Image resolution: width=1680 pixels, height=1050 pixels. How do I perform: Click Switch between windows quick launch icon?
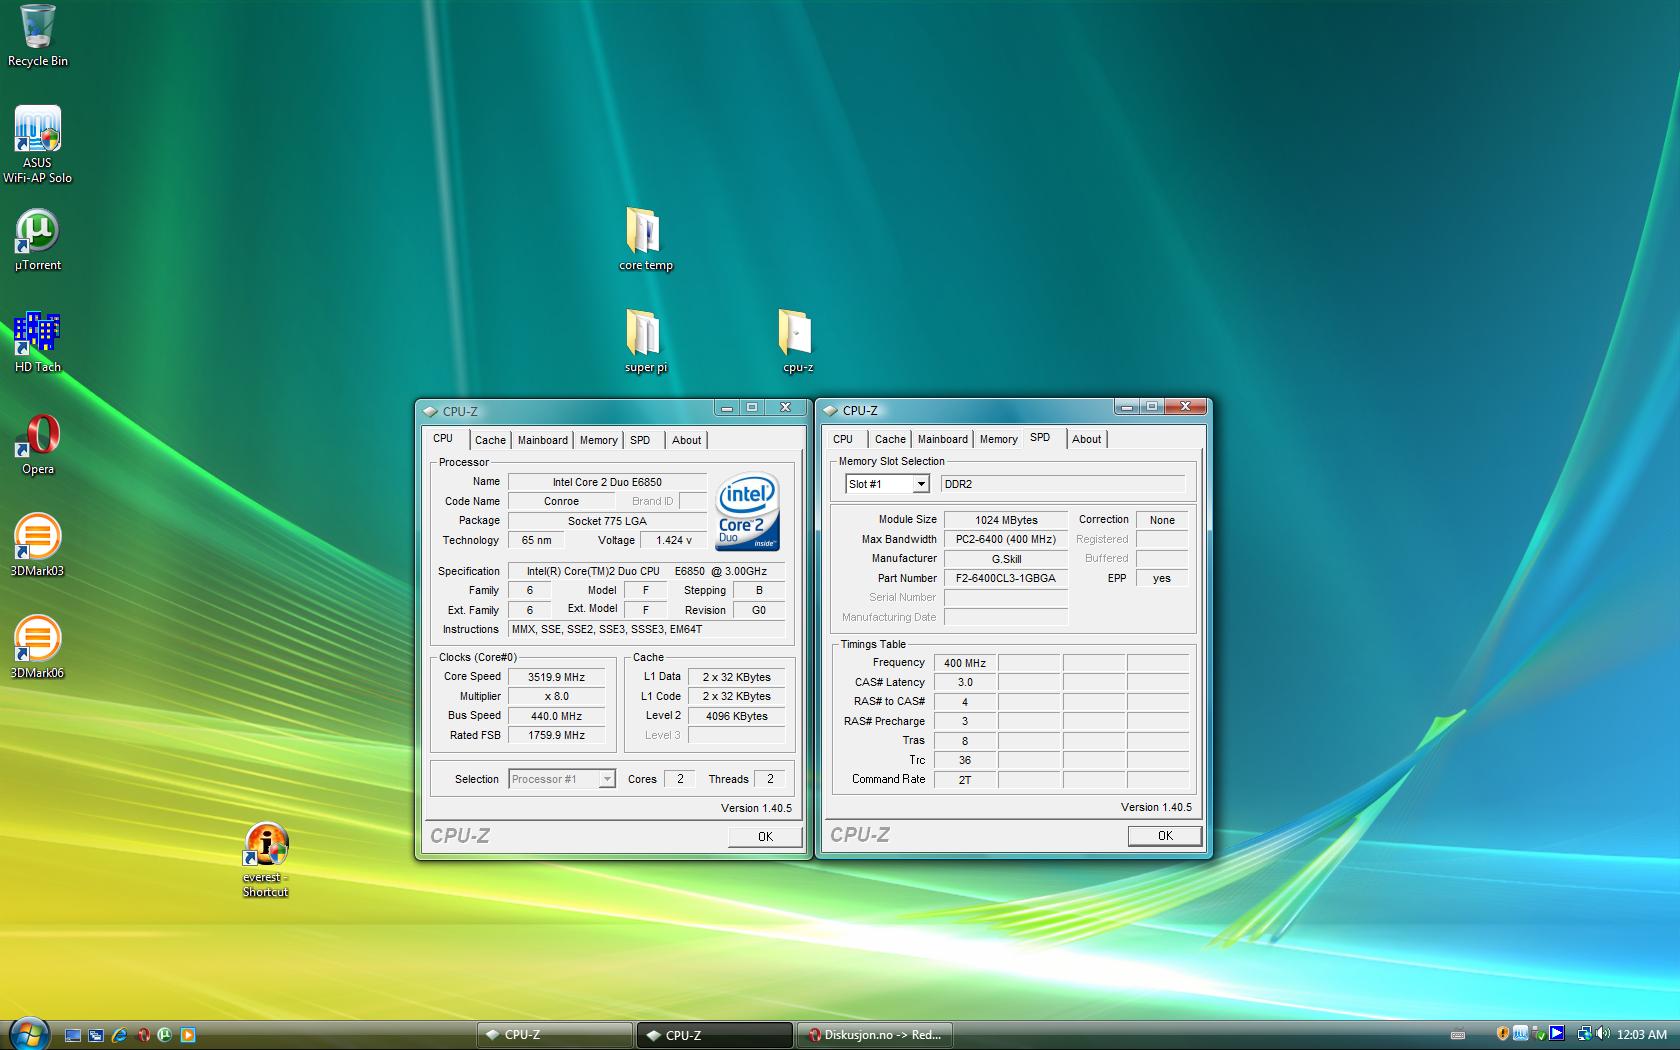pyautogui.click(x=96, y=1035)
